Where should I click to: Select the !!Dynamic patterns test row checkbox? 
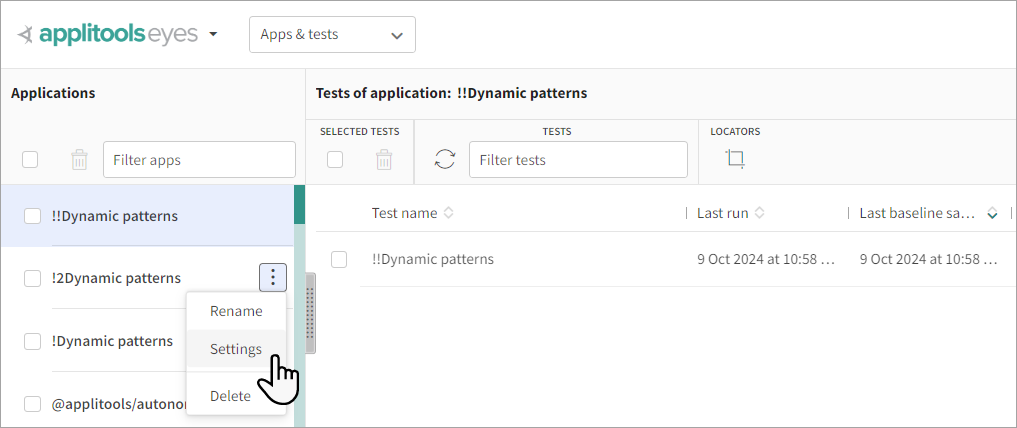tap(339, 260)
